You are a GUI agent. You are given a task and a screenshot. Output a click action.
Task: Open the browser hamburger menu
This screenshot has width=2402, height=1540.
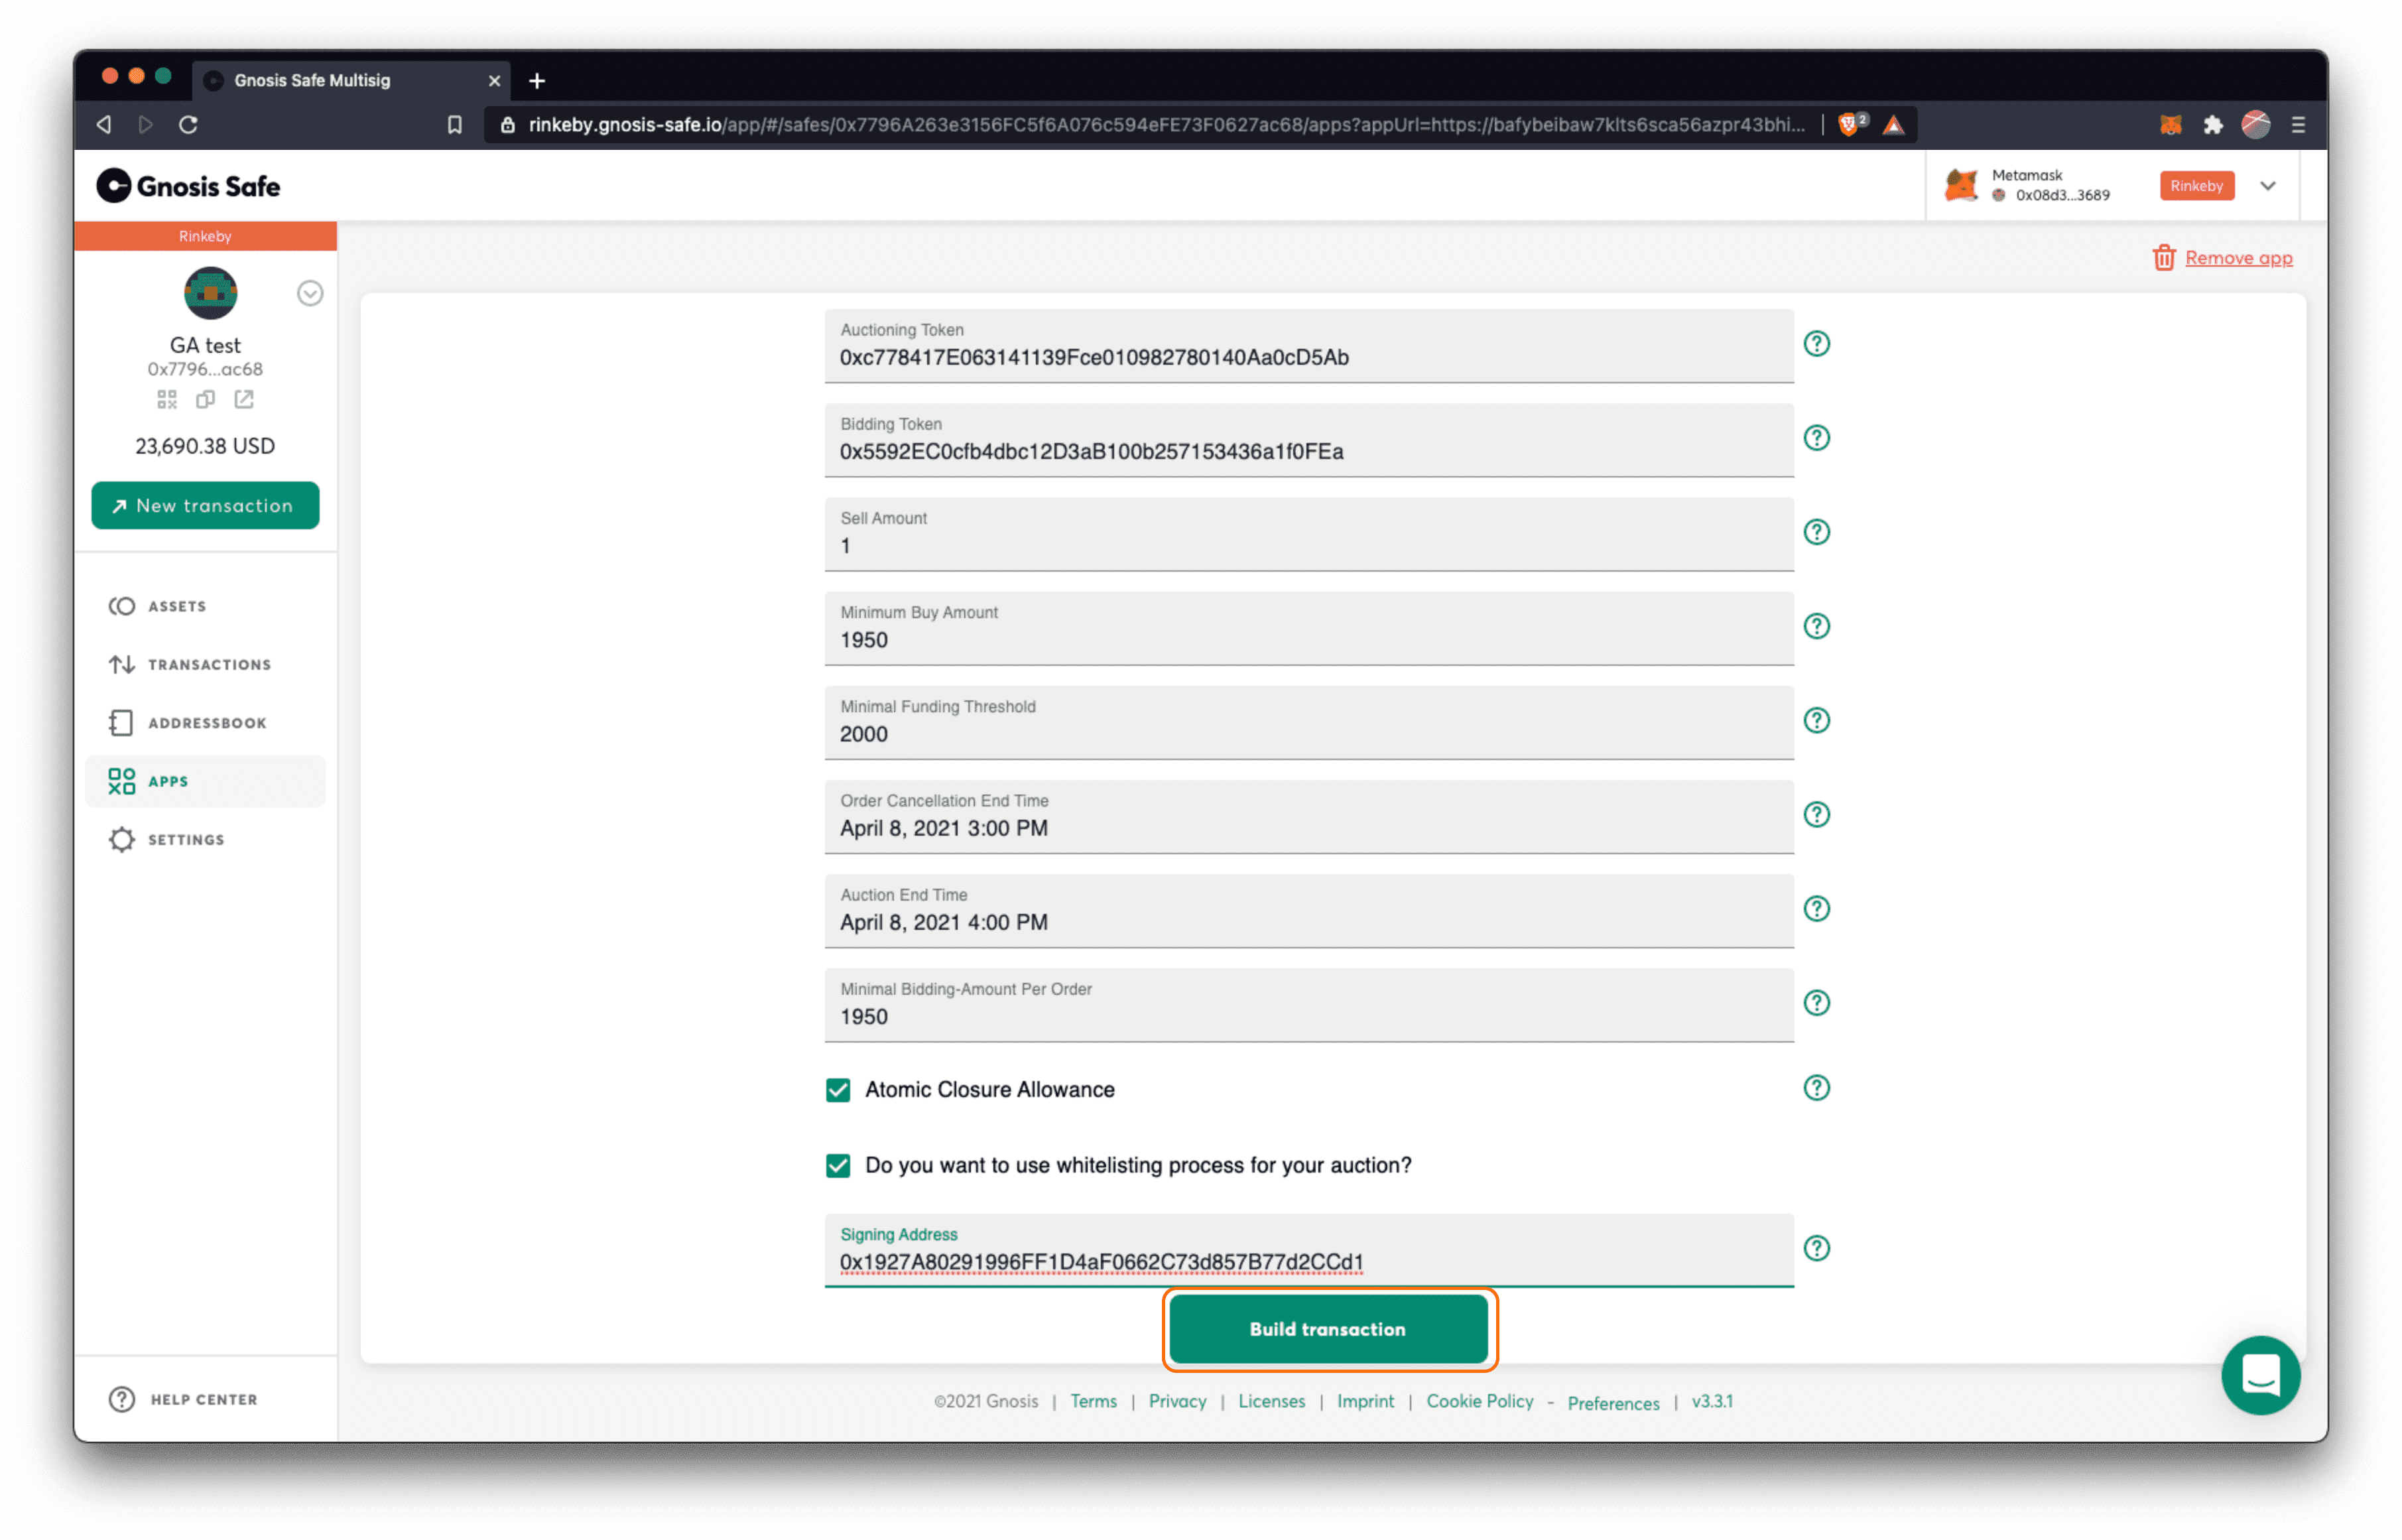coord(2298,125)
